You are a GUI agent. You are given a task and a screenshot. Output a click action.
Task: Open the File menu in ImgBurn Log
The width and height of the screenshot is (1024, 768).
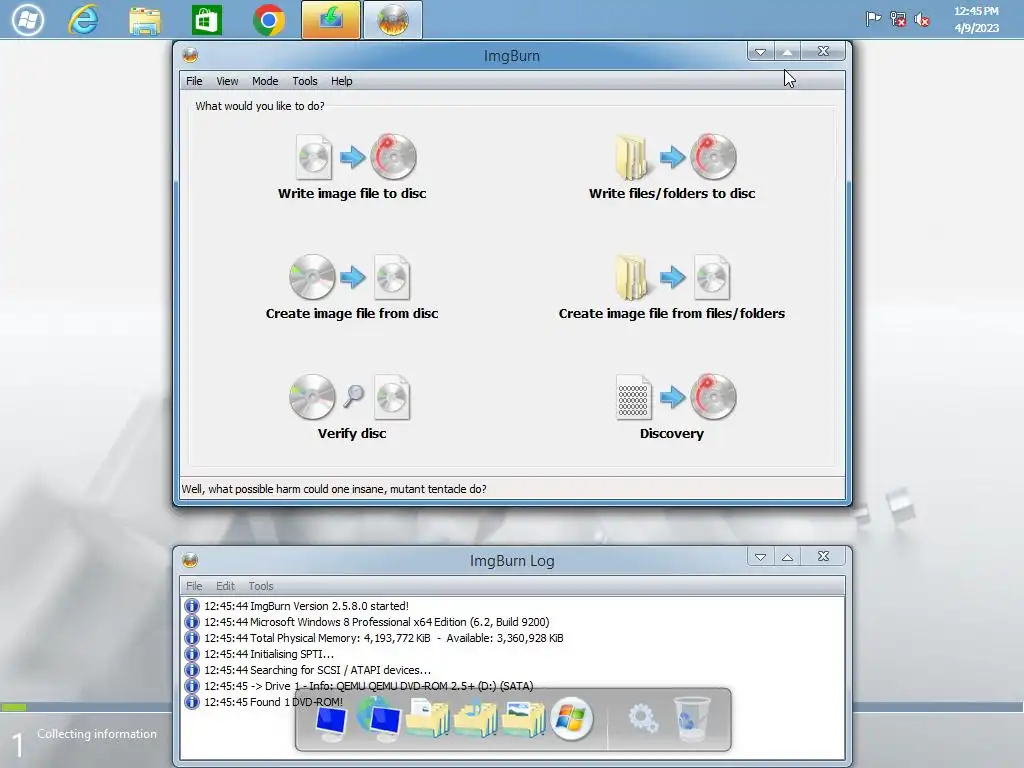pos(194,586)
